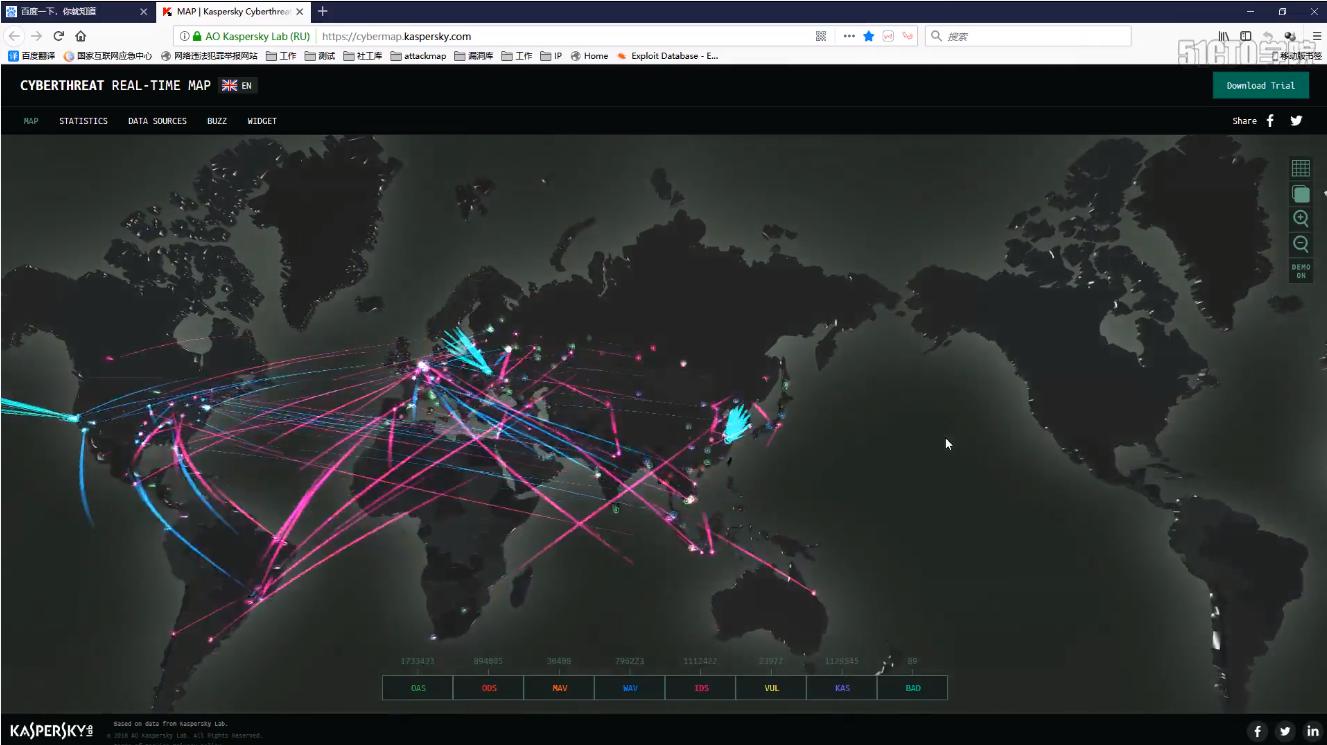Open the browser home page
This screenshot has height=745, width=1327.
click(81, 36)
